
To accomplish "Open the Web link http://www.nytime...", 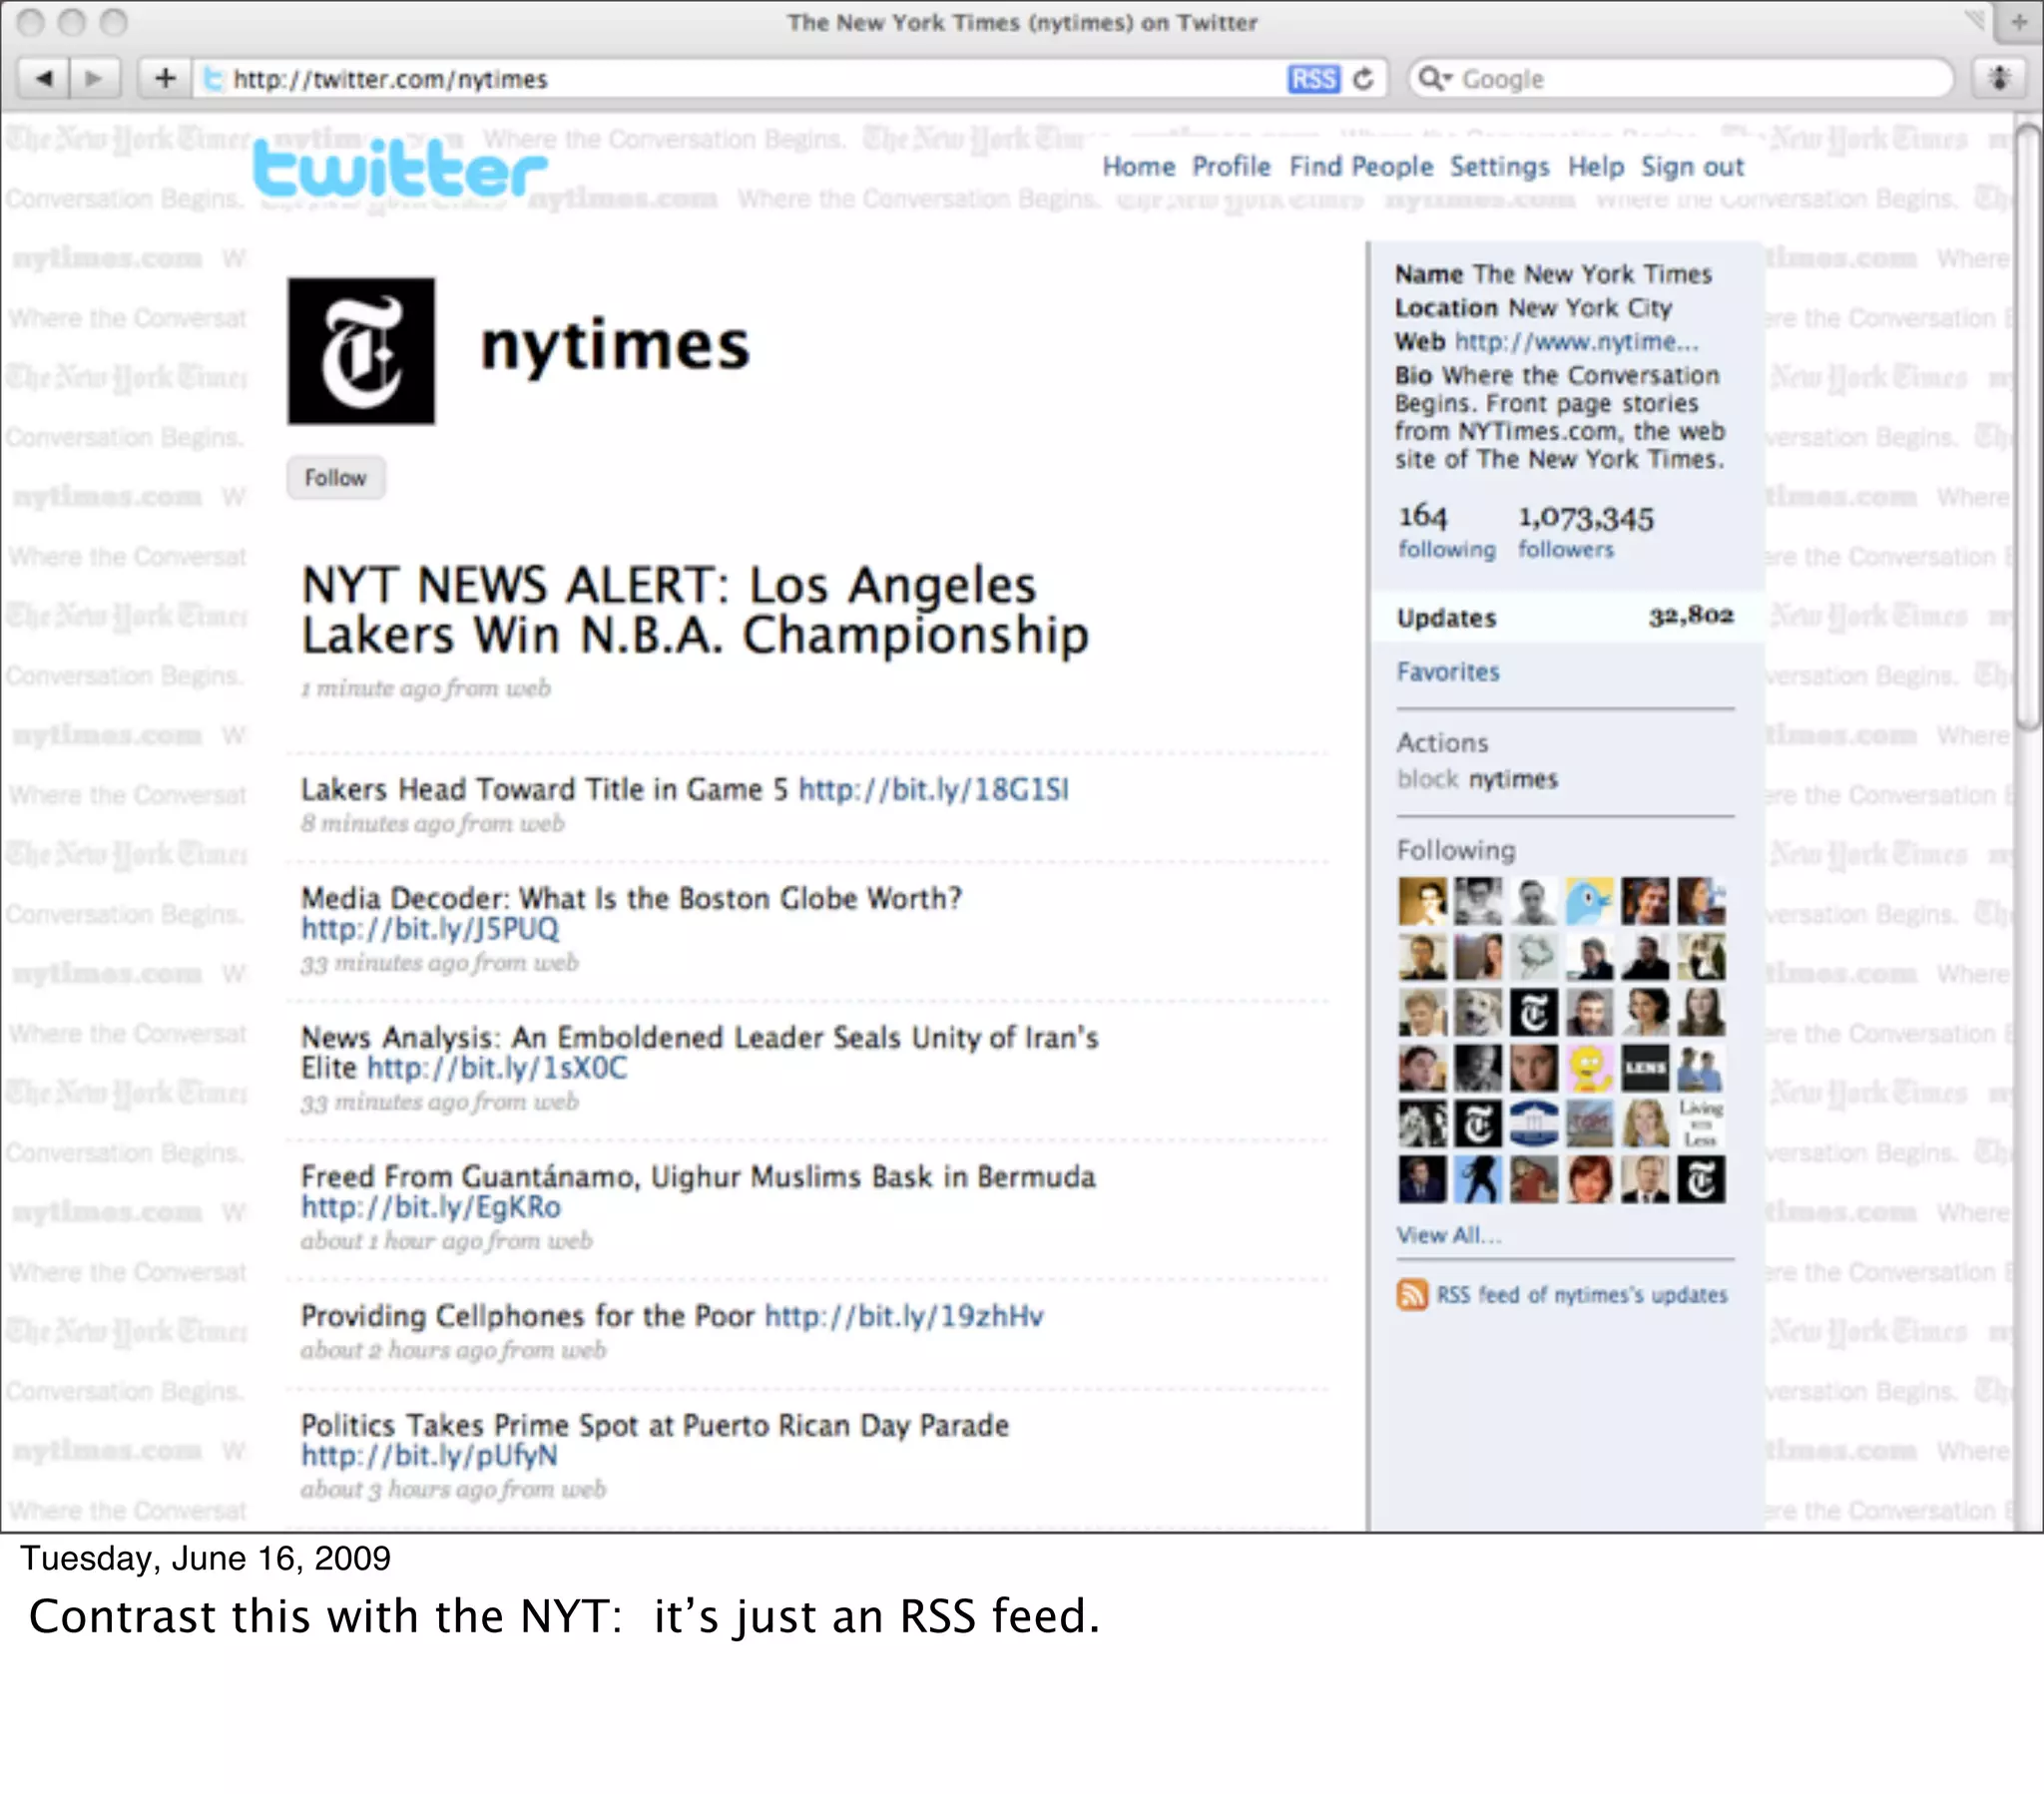I will (1576, 342).
